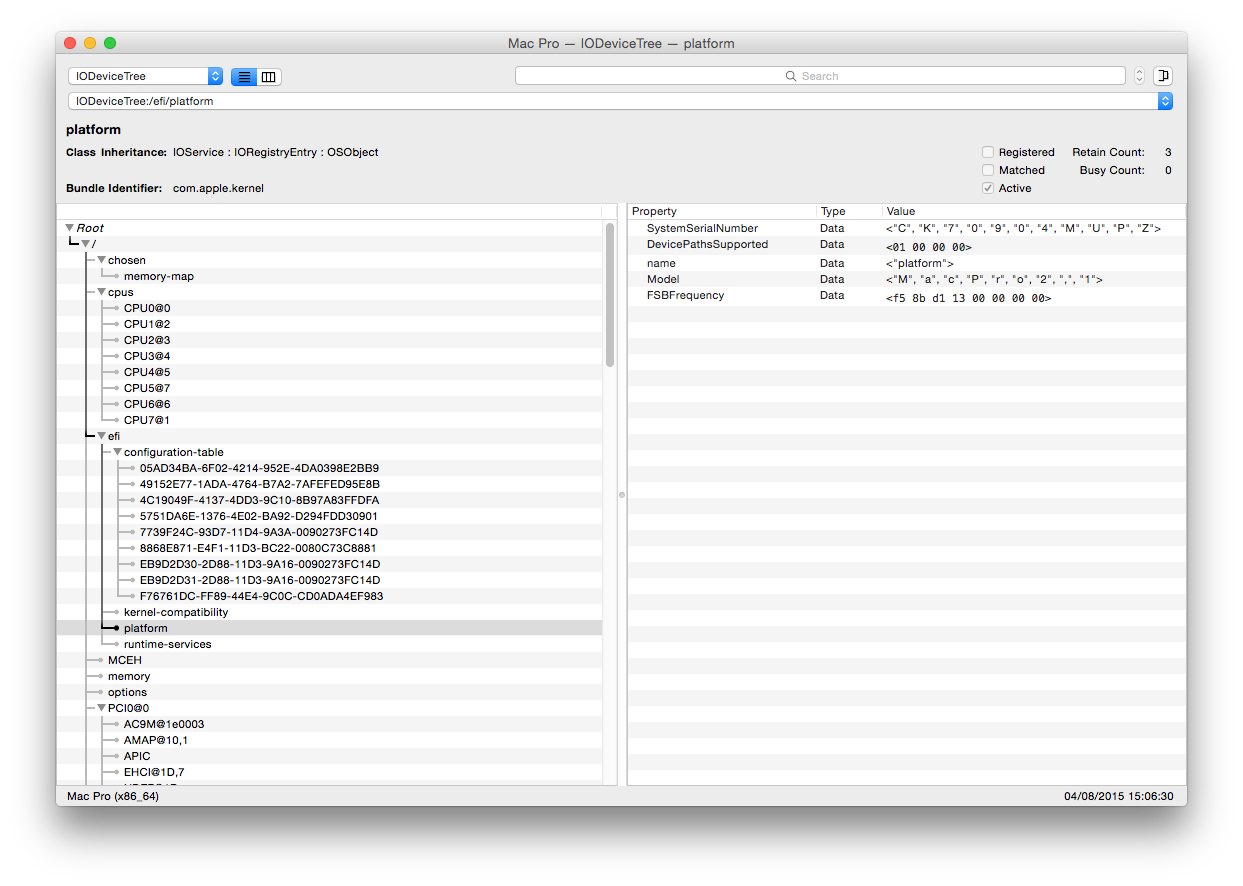
Task: Select CPU1@2 in the tree
Action: [147, 324]
